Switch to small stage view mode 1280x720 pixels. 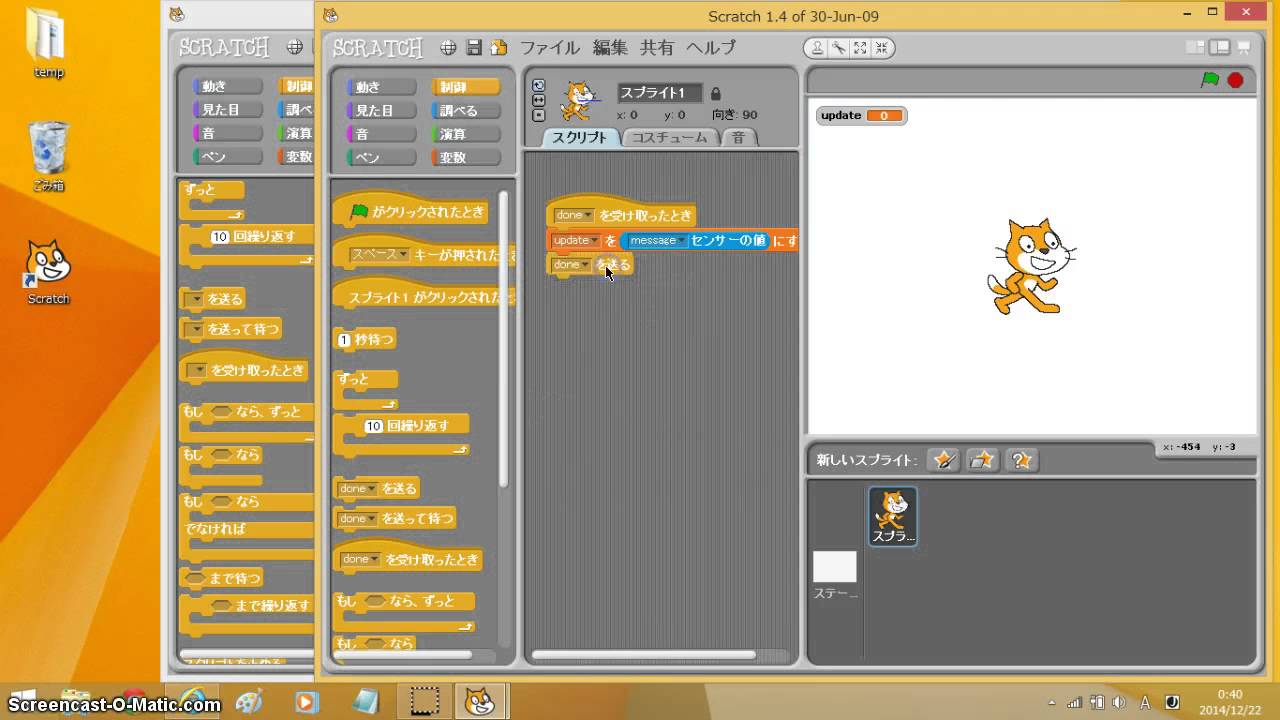coord(1195,47)
